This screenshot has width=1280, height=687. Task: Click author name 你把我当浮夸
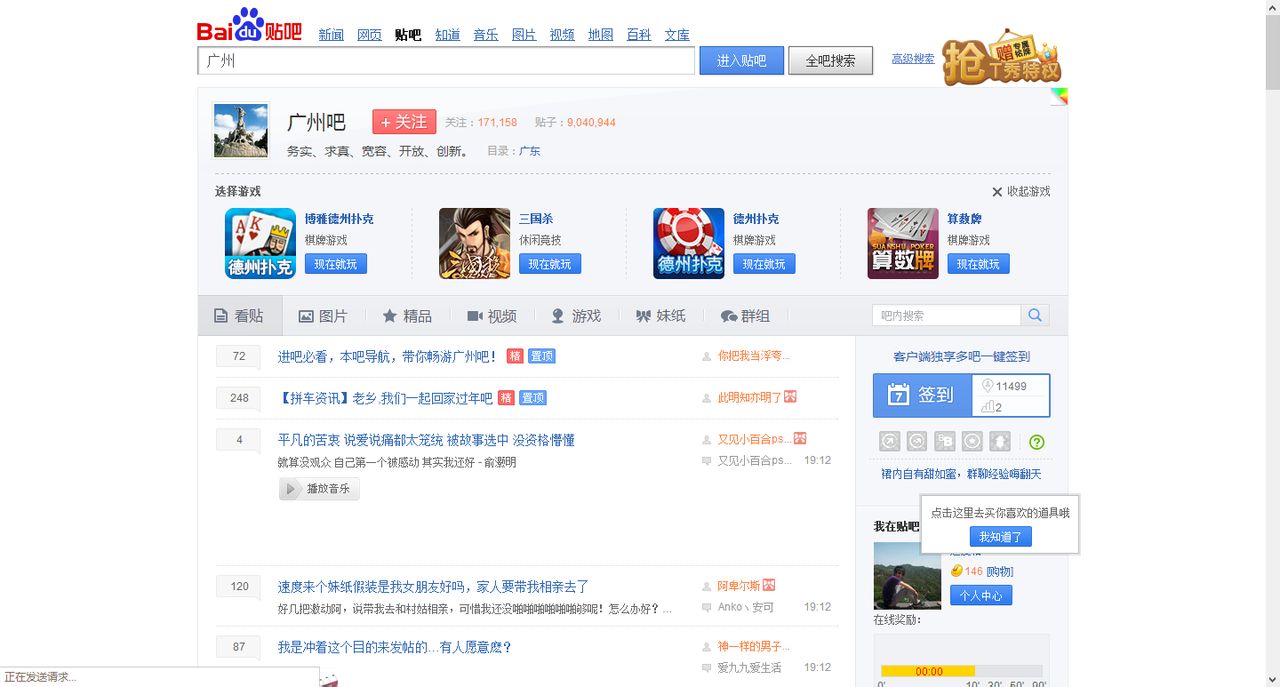click(x=754, y=356)
